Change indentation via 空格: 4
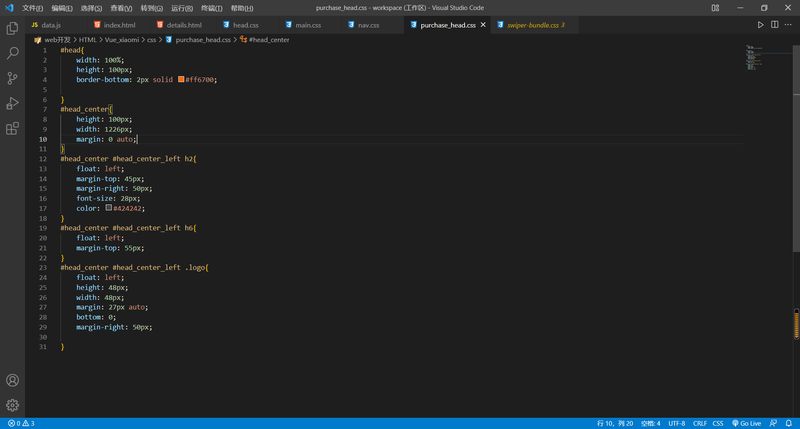 [651, 423]
